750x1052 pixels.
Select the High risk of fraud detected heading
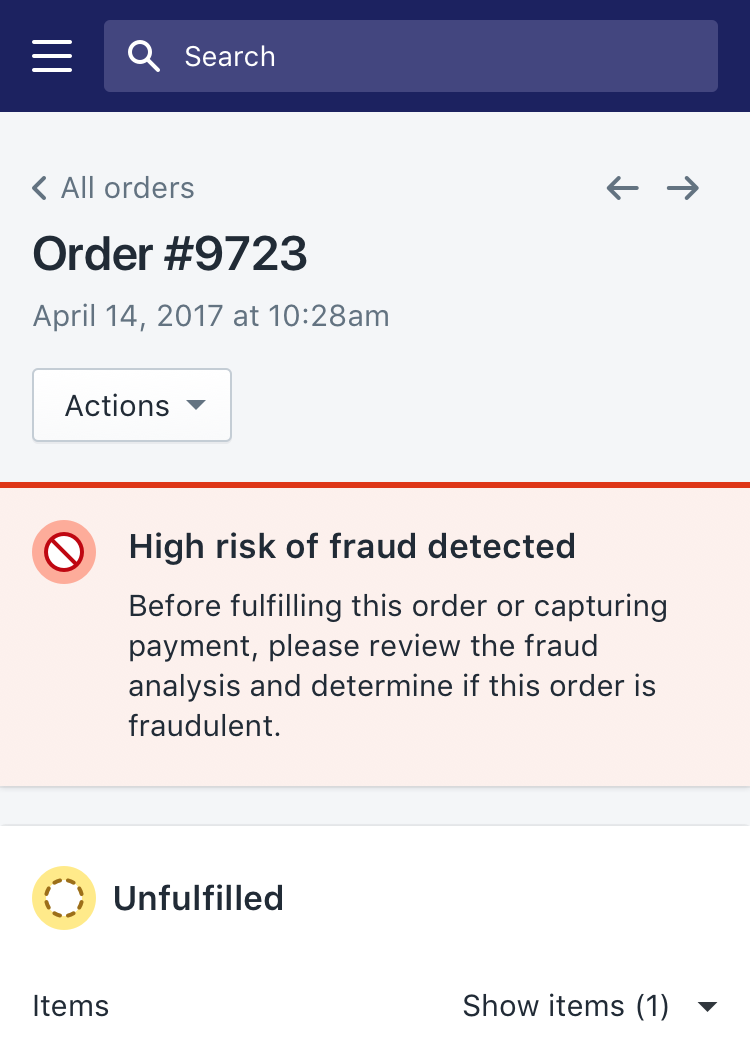(352, 546)
